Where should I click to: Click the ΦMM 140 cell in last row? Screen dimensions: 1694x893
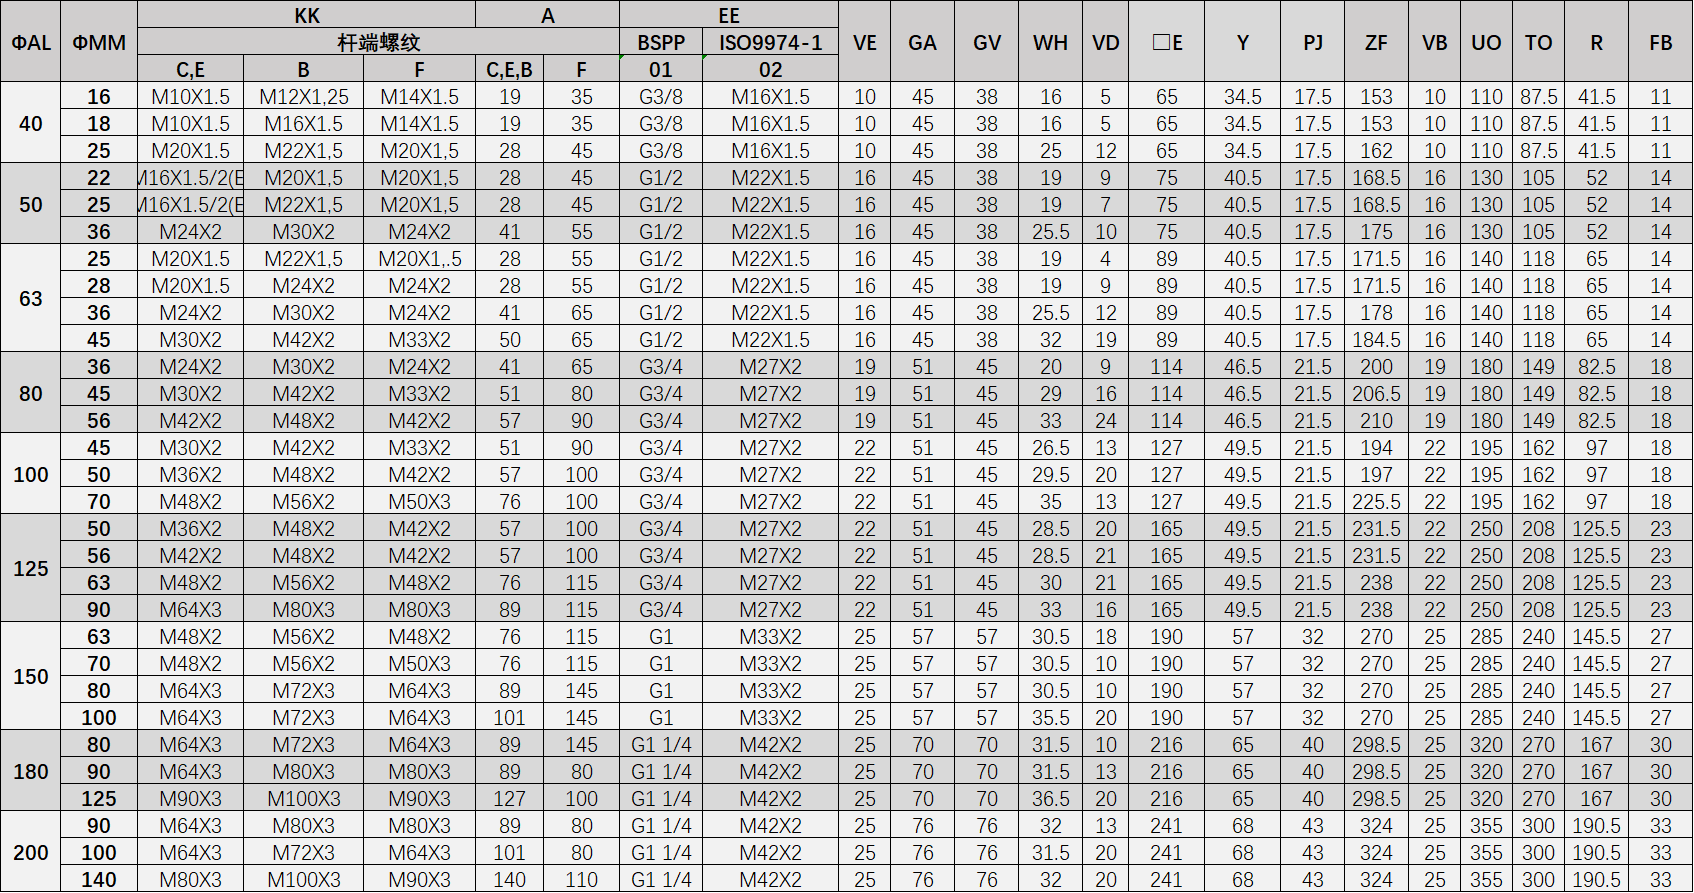pos(99,880)
